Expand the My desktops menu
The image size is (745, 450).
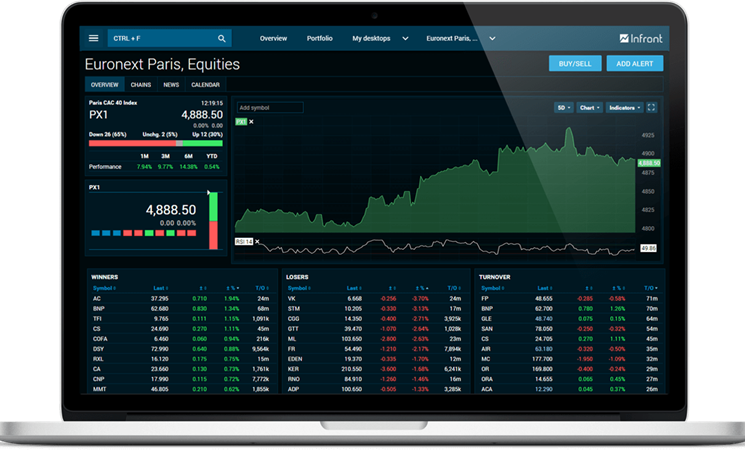pos(380,38)
